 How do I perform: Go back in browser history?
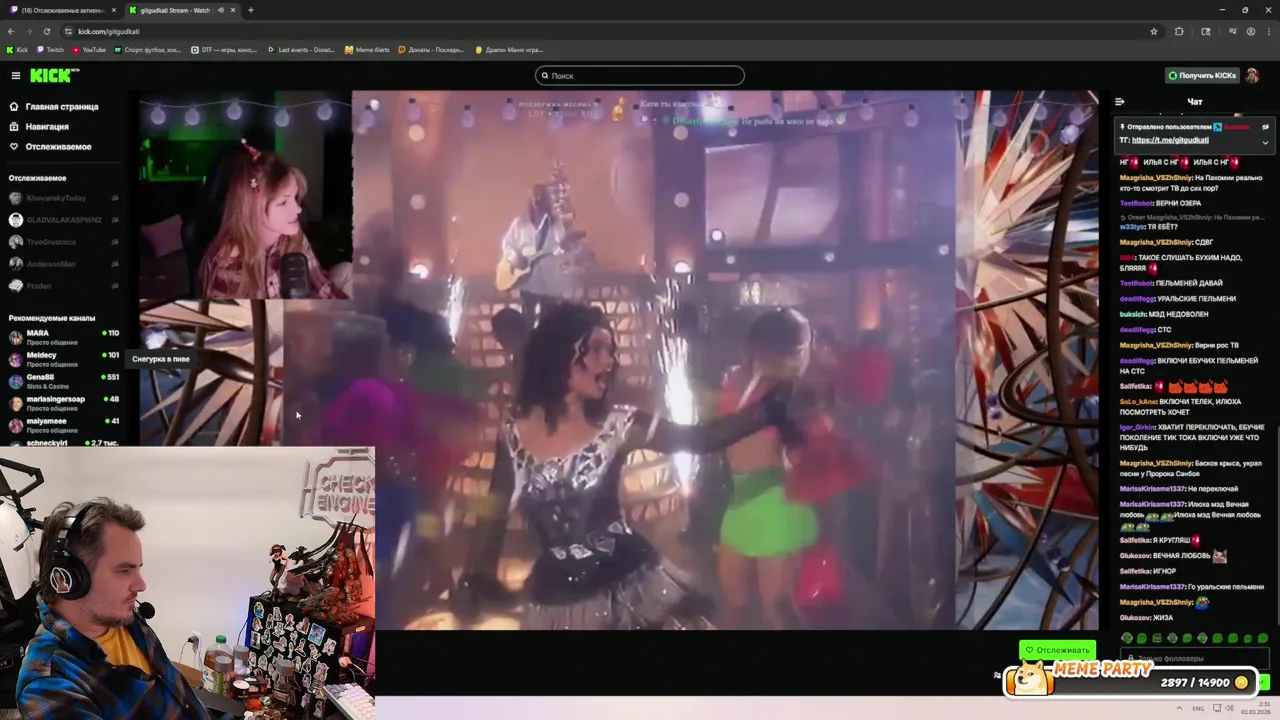(x=11, y=31)
